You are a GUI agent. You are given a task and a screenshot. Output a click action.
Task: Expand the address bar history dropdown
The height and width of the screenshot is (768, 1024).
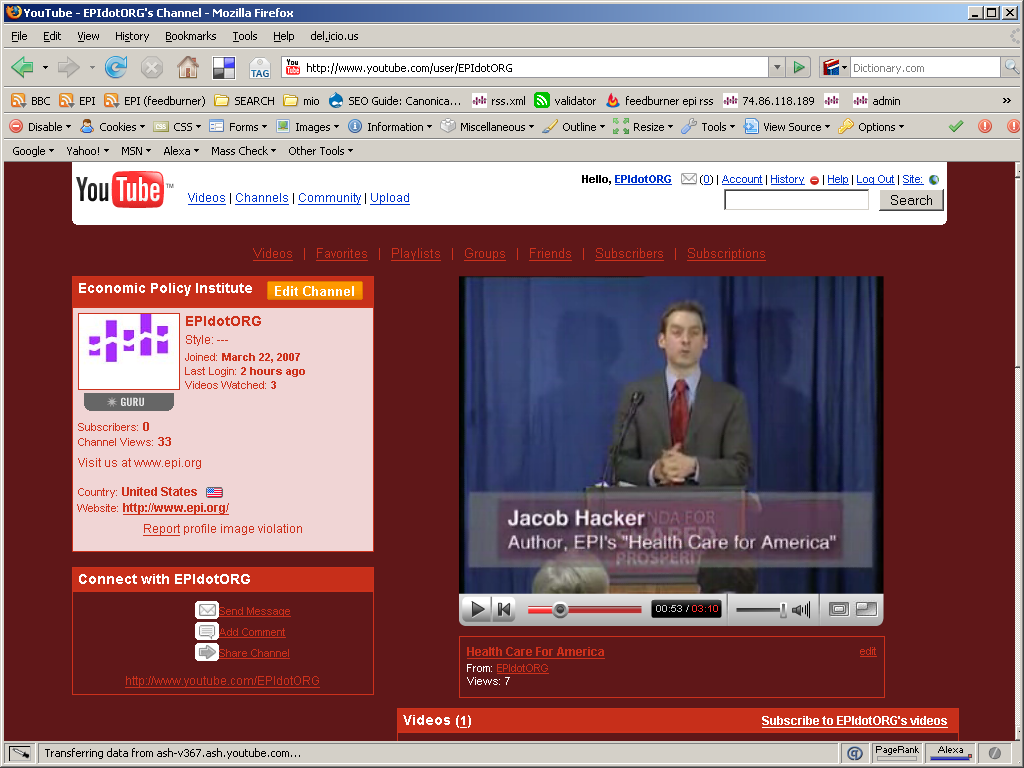(777, 67)
